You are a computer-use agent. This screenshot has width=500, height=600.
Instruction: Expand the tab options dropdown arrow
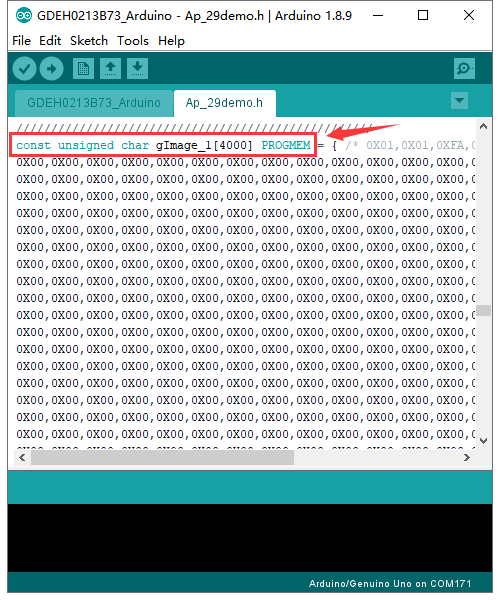pos(459,101)
